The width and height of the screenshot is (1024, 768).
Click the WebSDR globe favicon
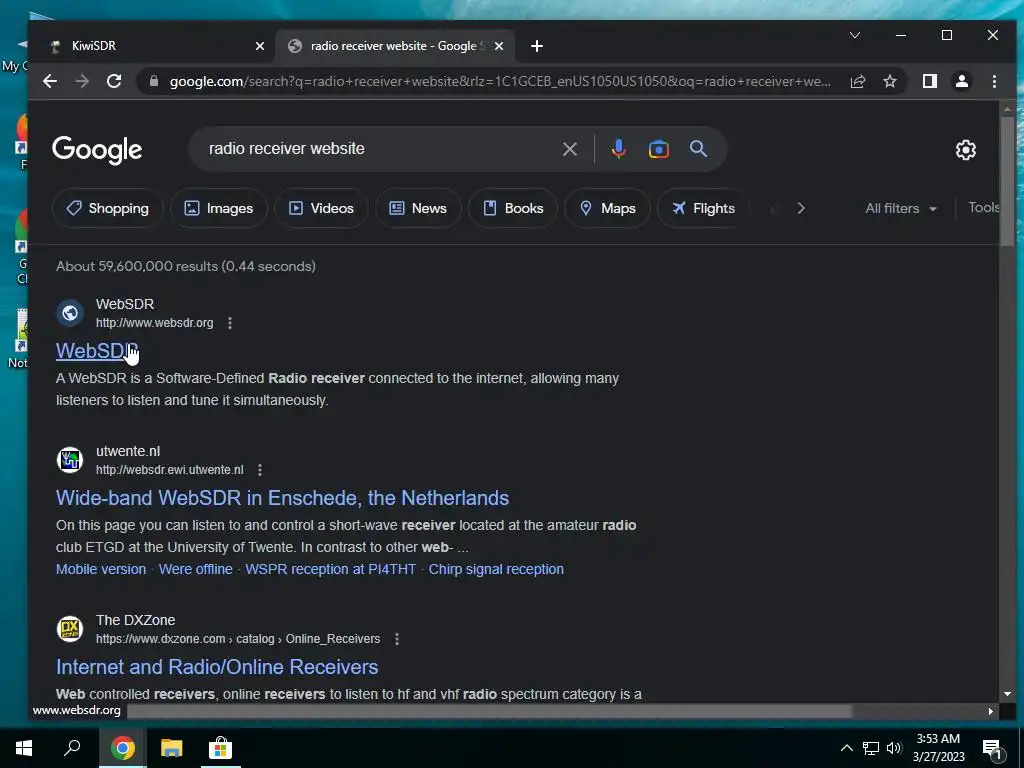tap(70, 313)
